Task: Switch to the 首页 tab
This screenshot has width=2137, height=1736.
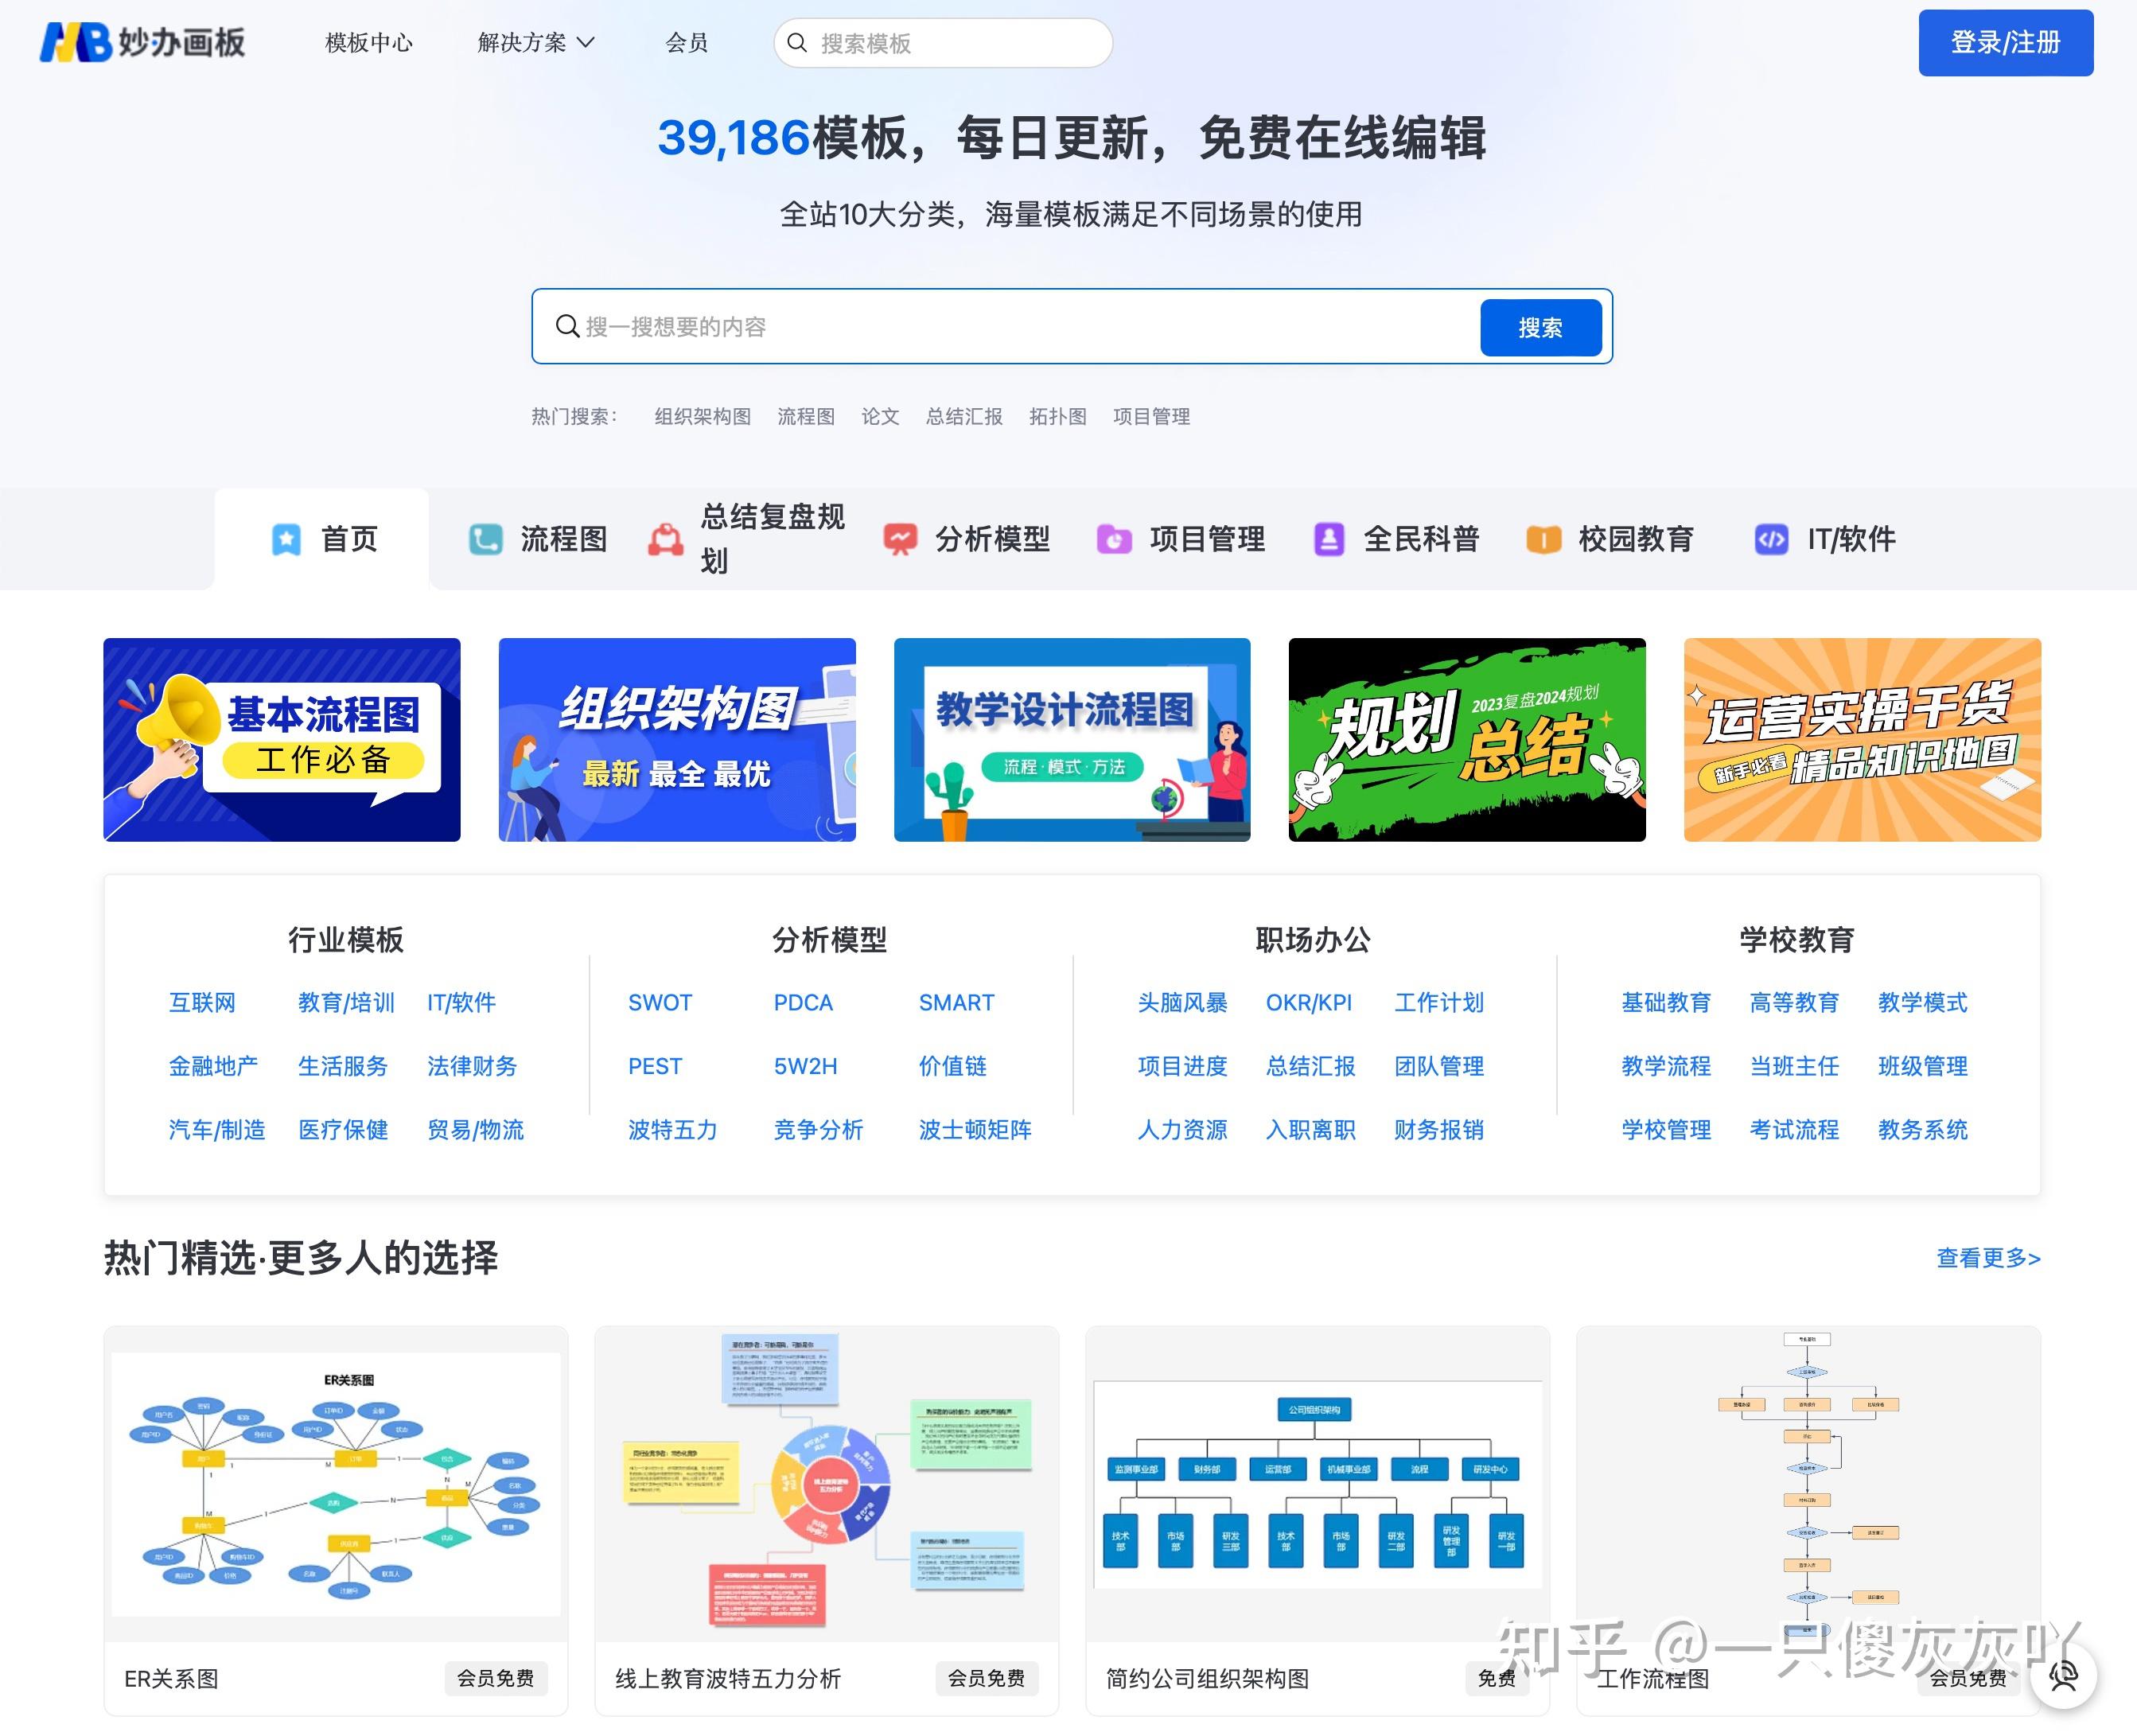Action: pos(322,539)
